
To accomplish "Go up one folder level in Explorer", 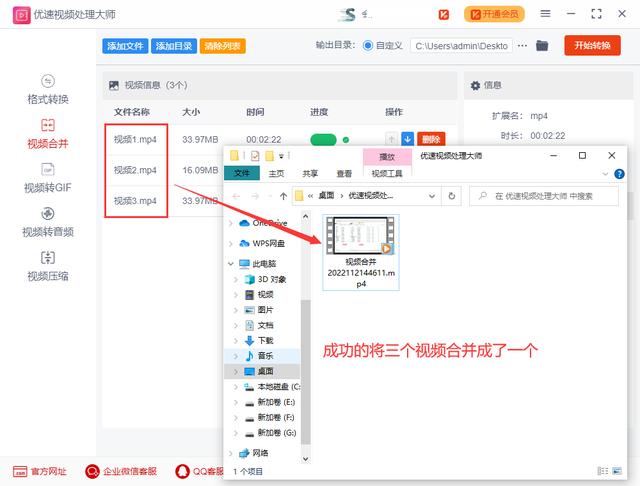I will (283, 196).
